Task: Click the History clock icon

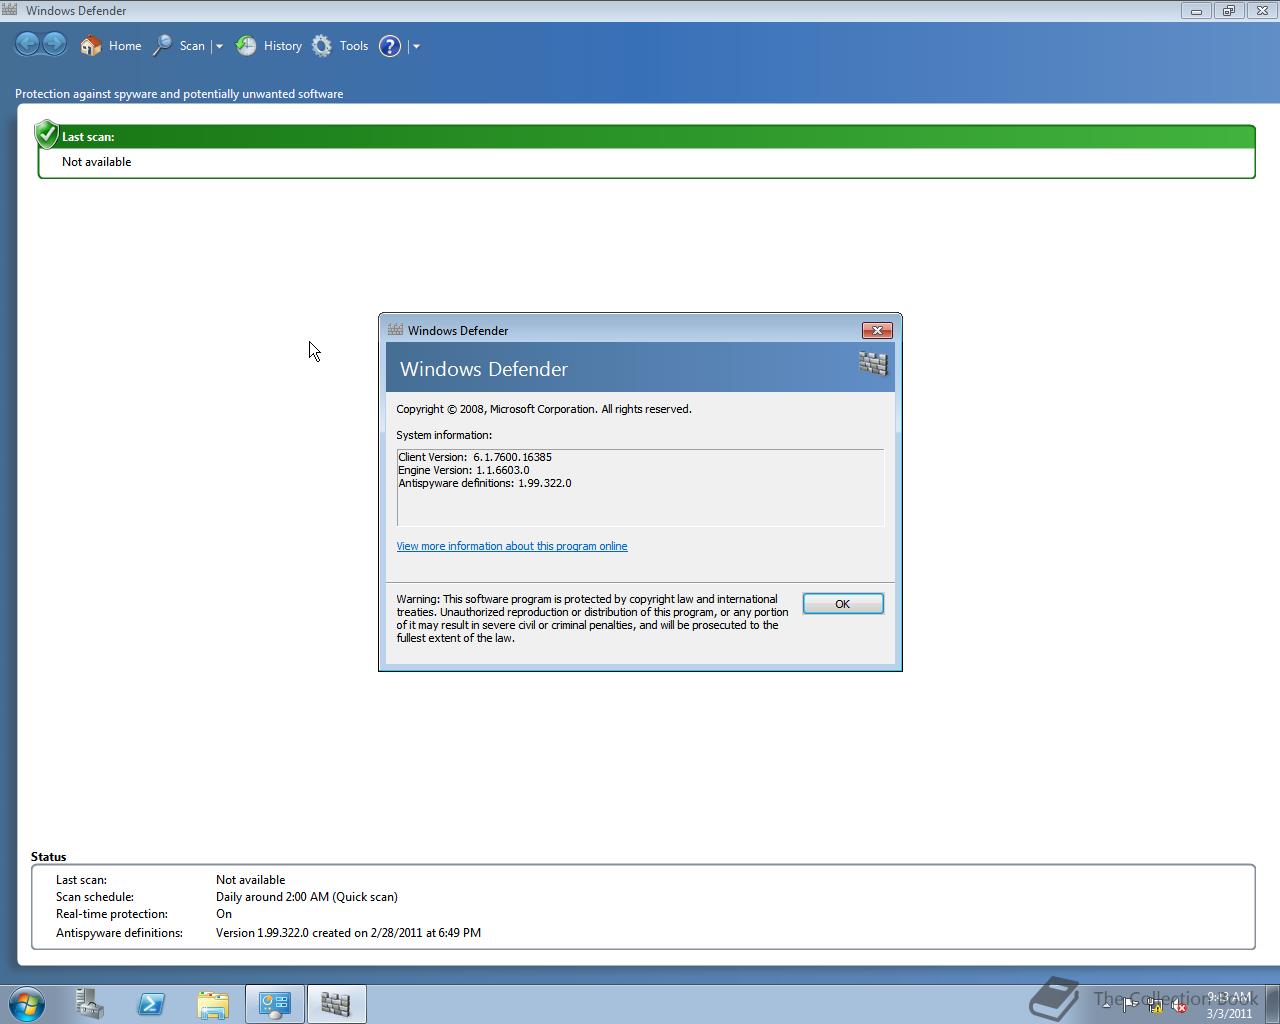Action: 246,46
